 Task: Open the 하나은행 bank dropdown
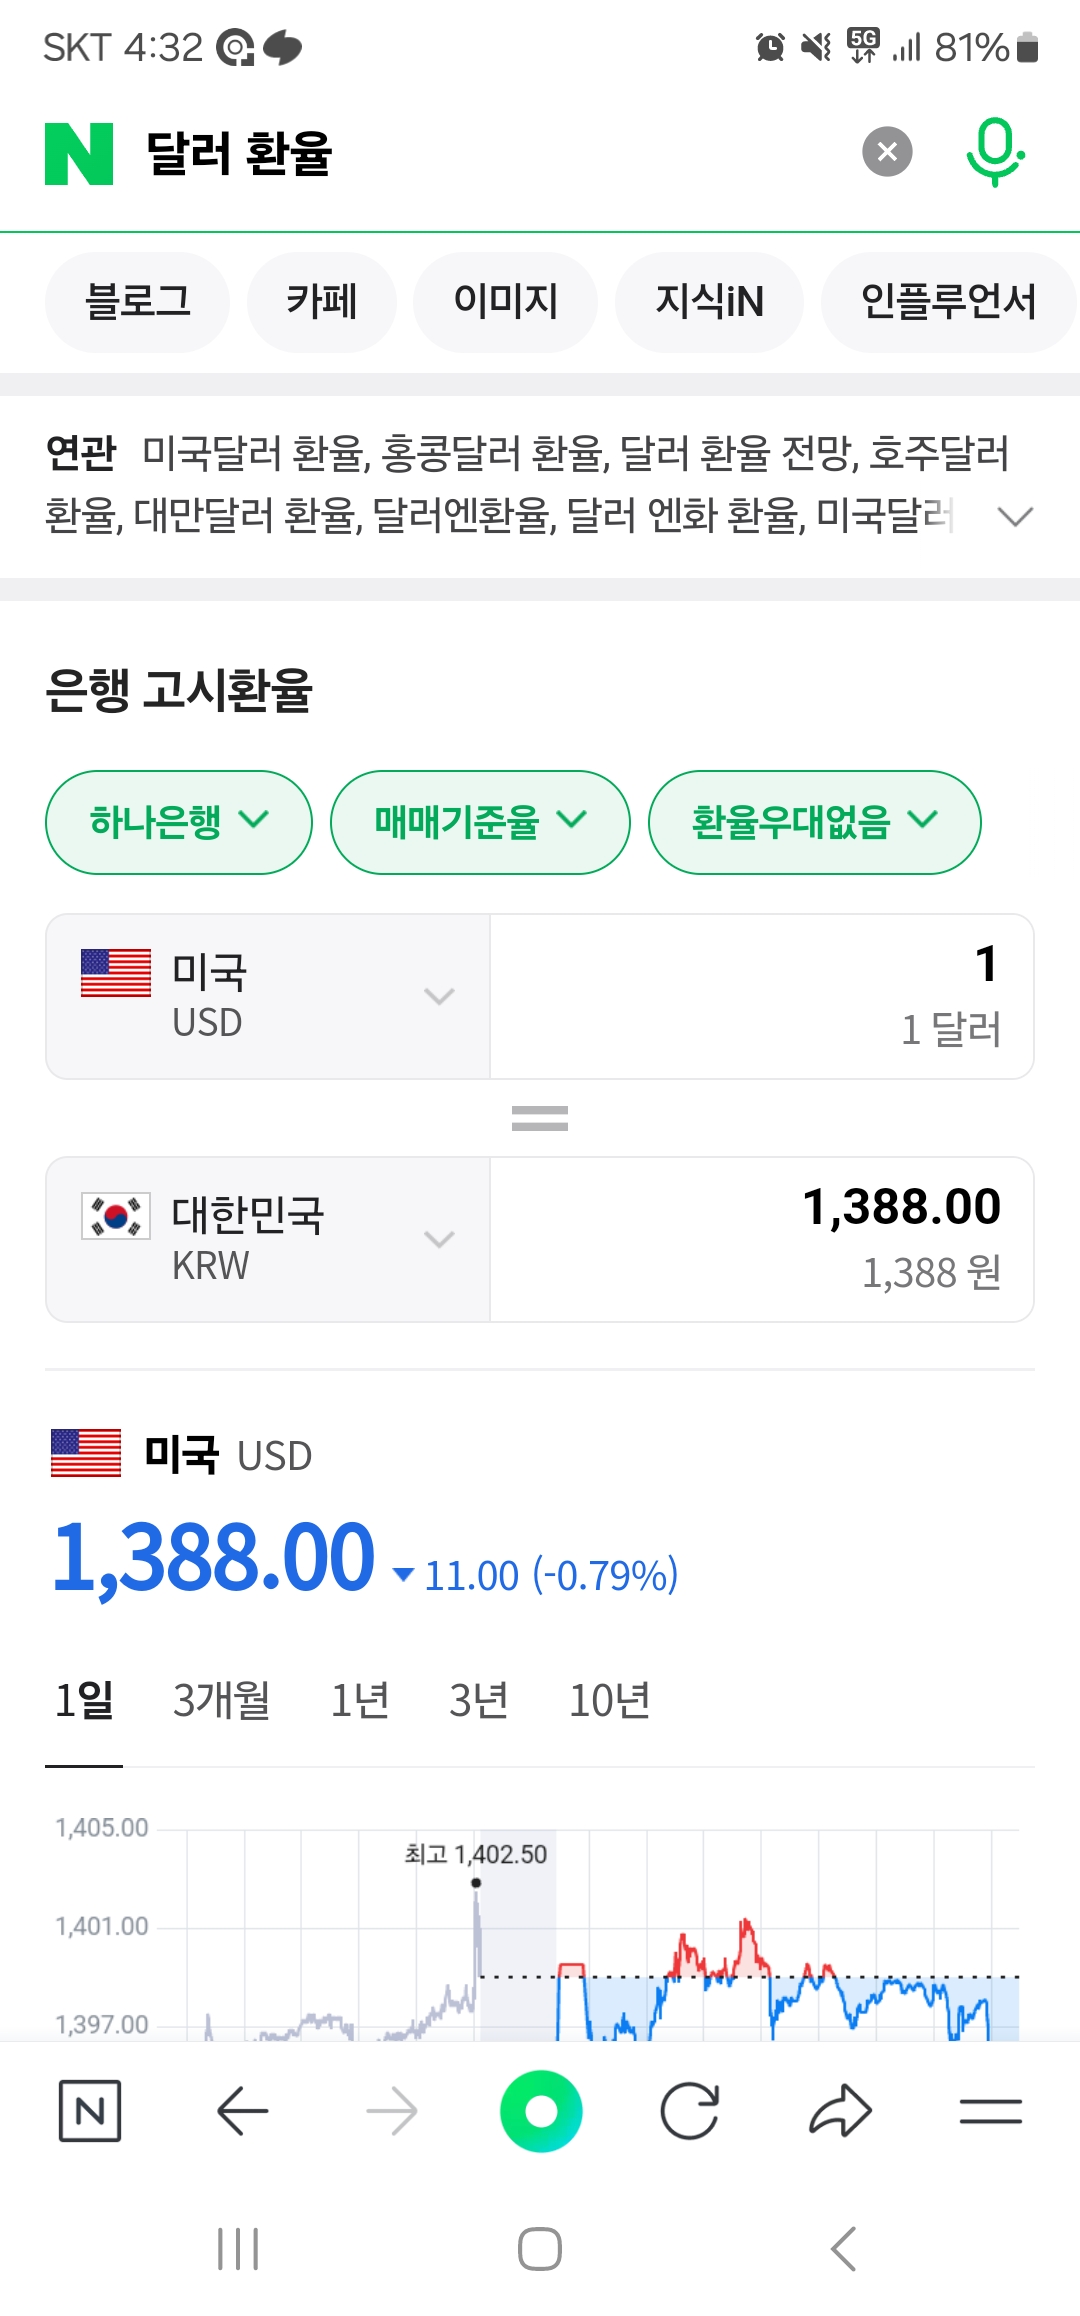click(x=179, y=822)
